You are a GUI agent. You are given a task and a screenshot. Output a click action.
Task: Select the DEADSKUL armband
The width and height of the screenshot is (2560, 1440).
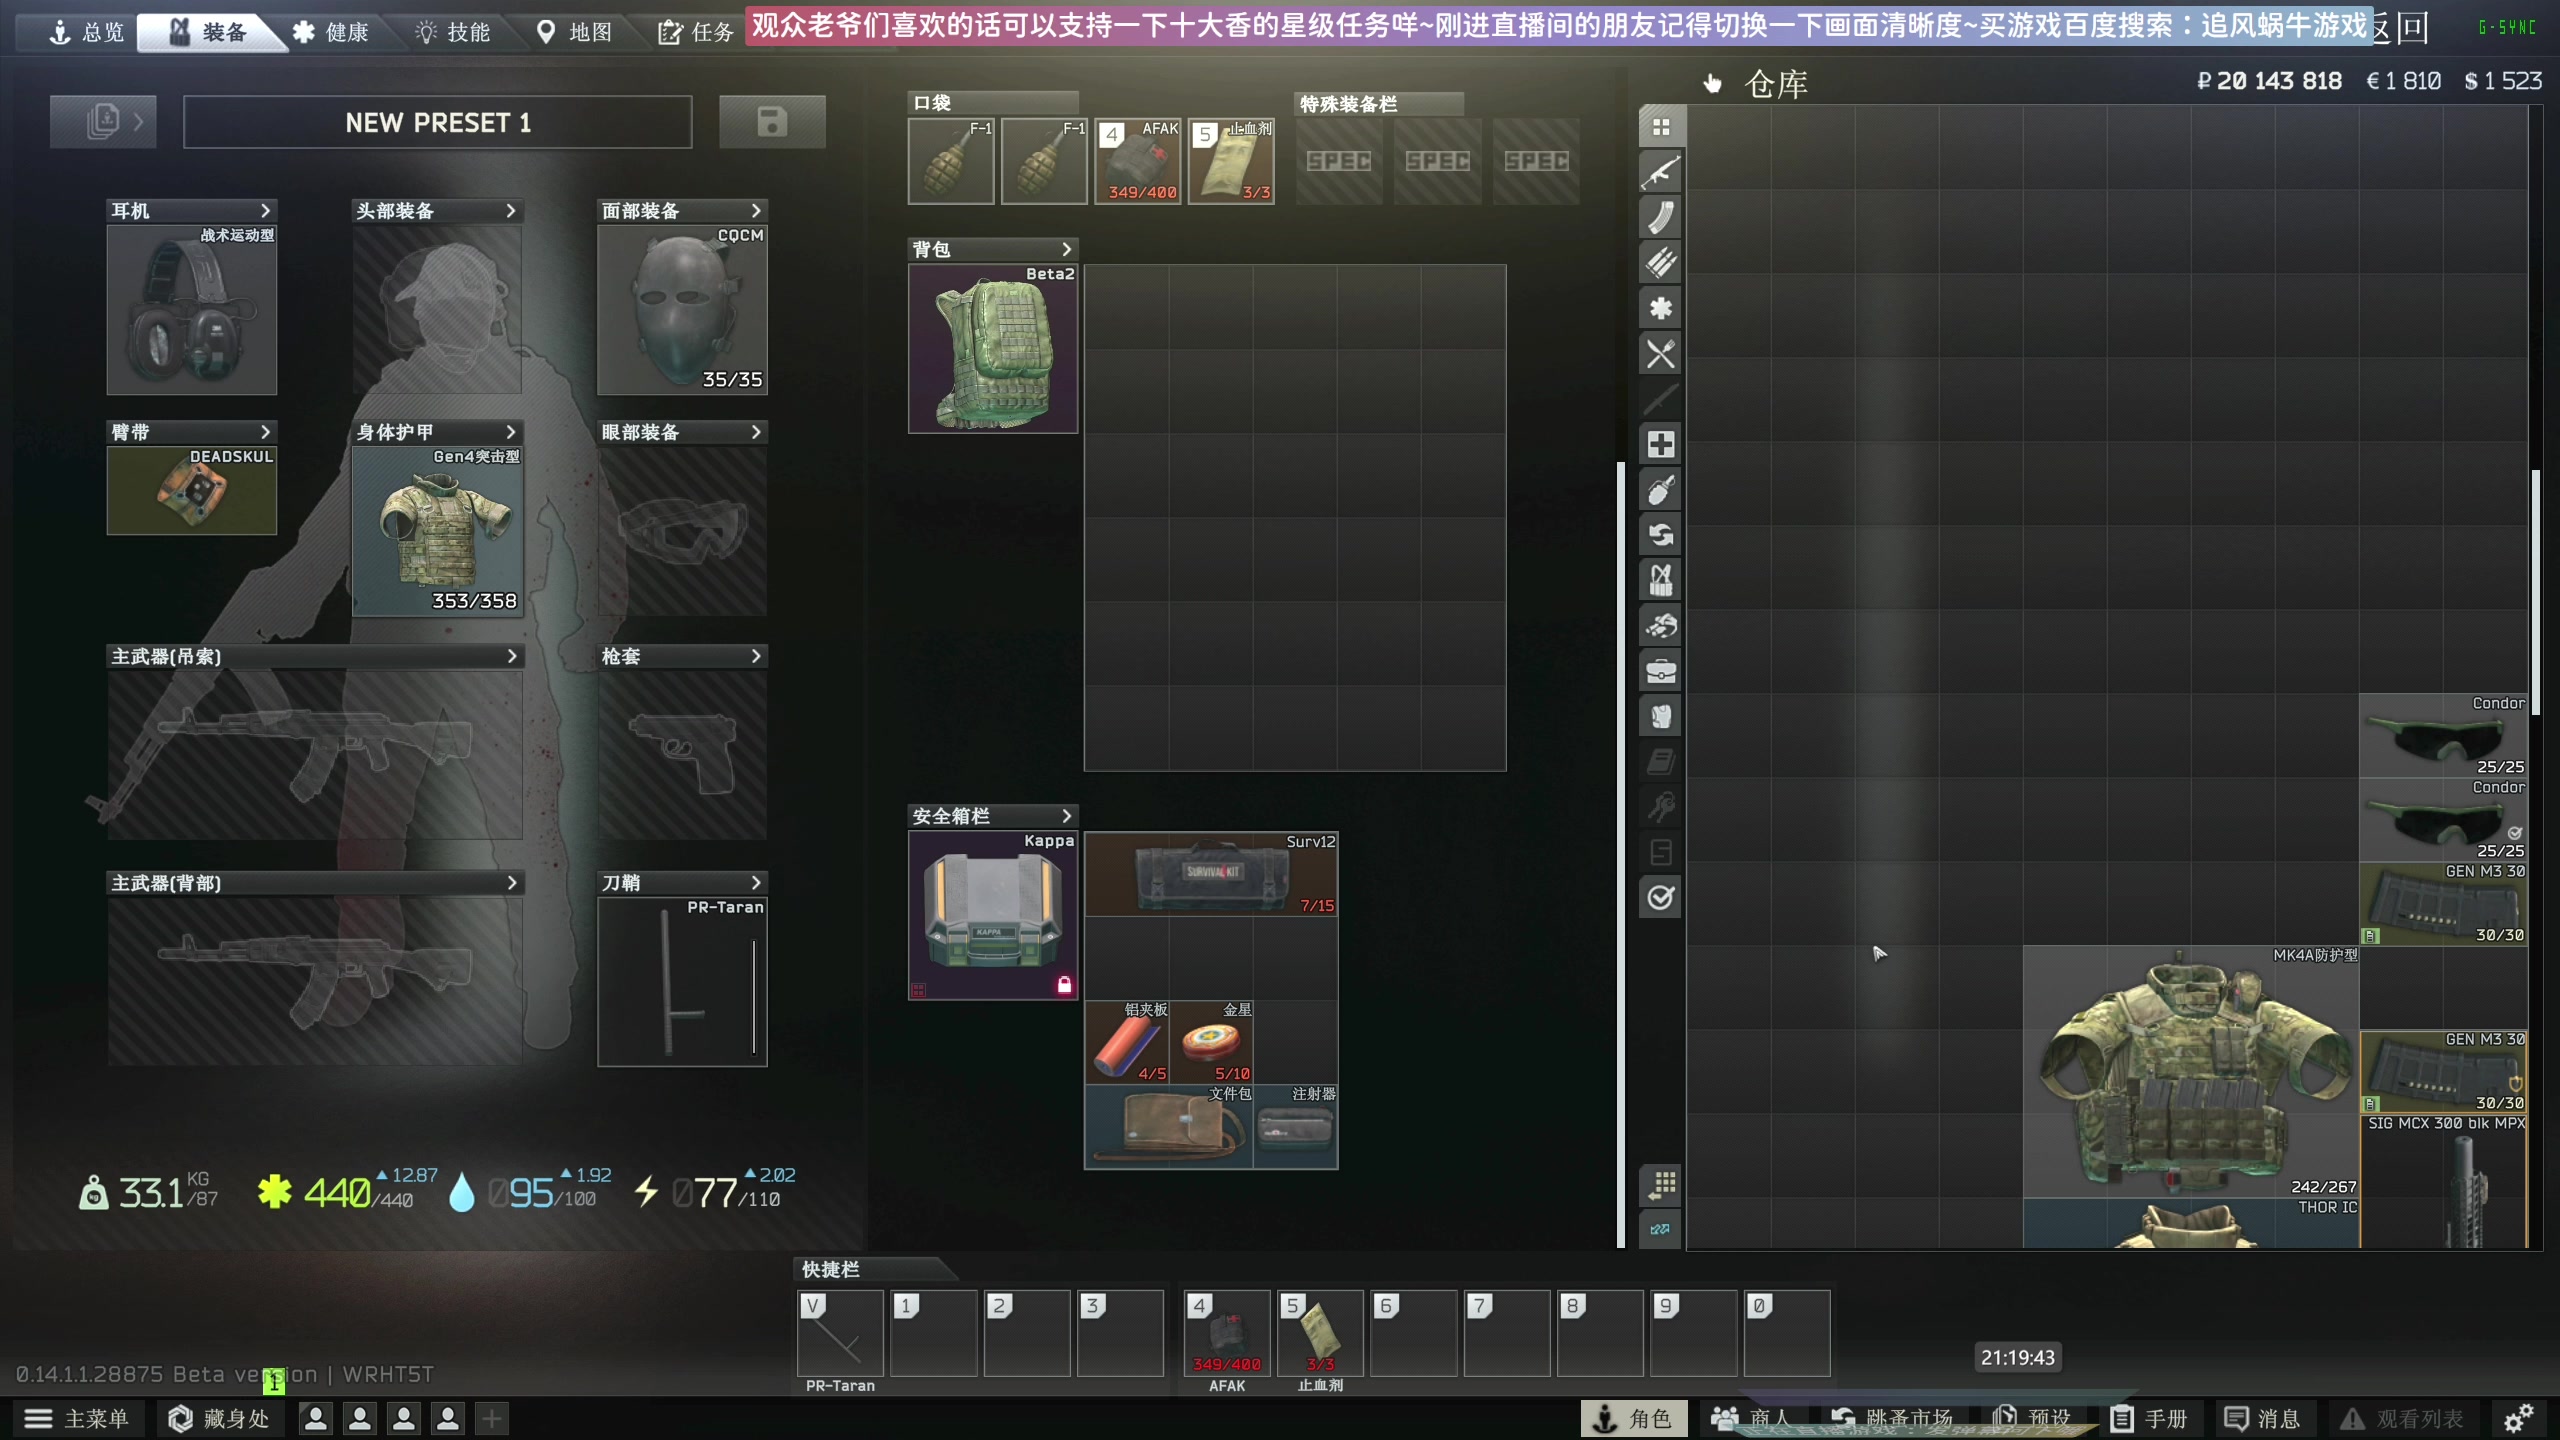pyautogui.click(x=192, y=490)
